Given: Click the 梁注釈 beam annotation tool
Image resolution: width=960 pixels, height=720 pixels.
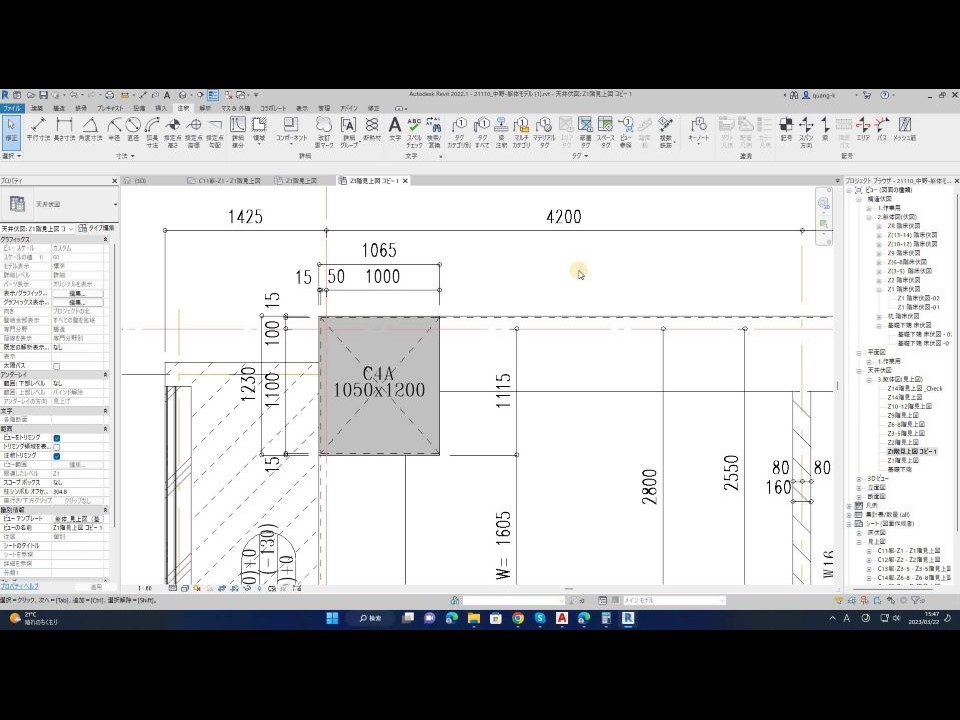Looking at the screenshot, I should [x=501, y=132].
